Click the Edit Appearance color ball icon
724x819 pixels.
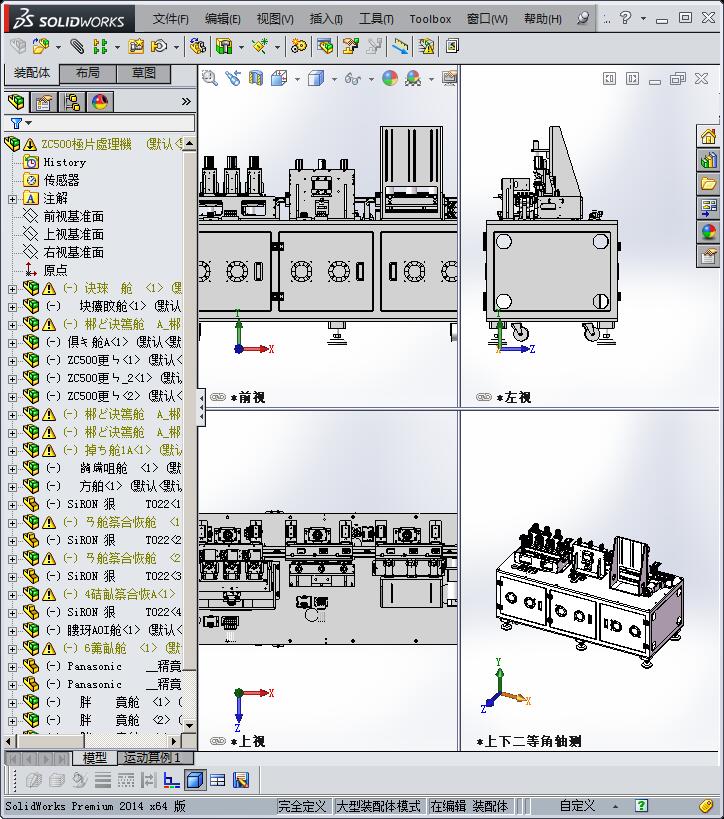390,78
